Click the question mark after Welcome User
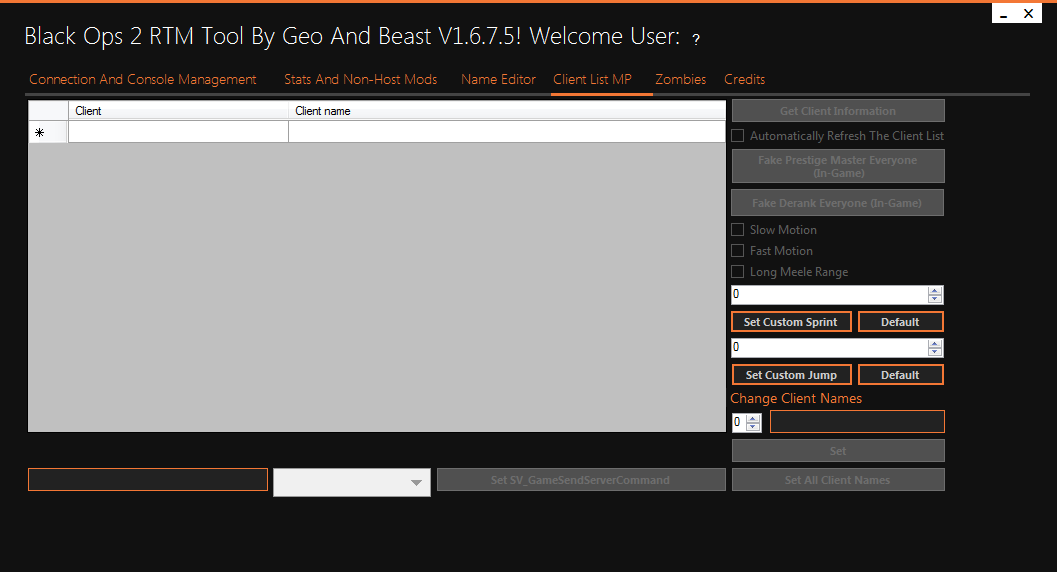The height and width of the screenshot is (572, 1057). (696, 39)
